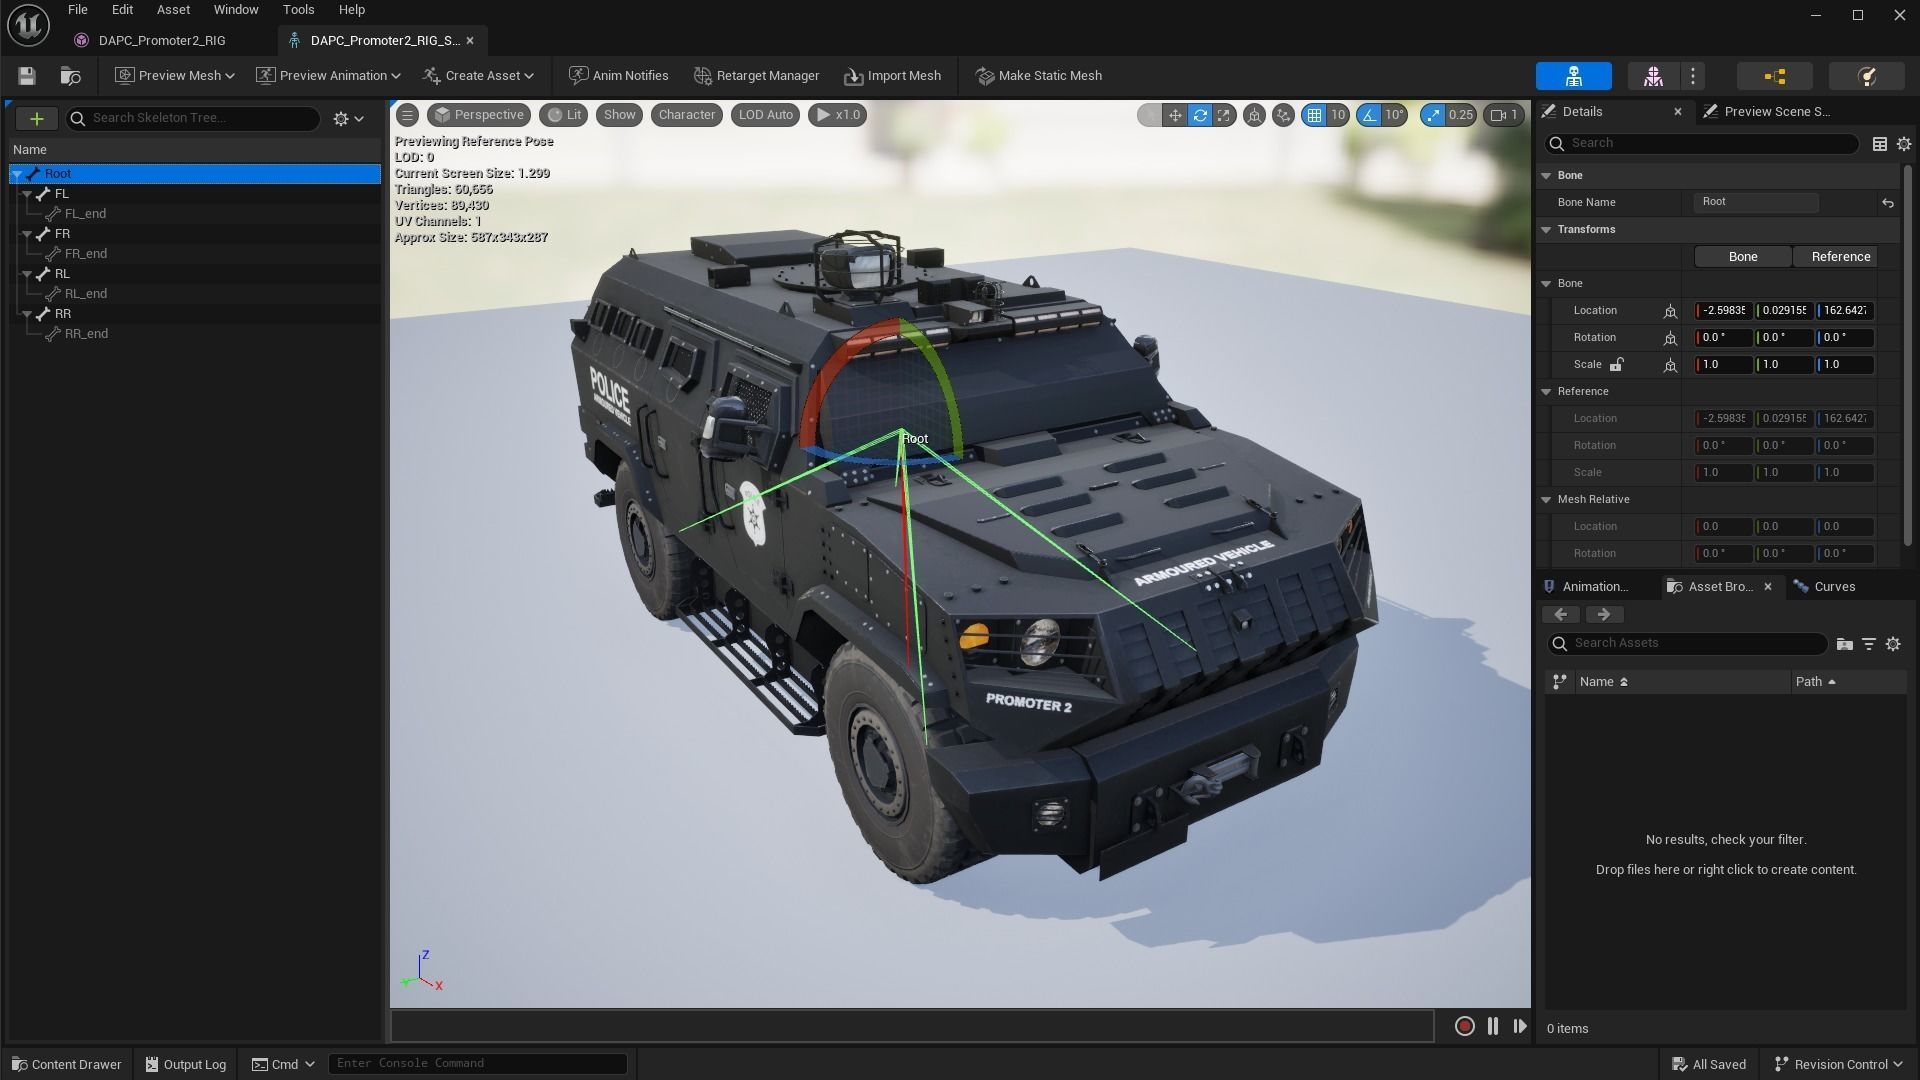Click the Browse to asset icon
Viewport: 1920px width, 1080px height.
pos(70,76)
